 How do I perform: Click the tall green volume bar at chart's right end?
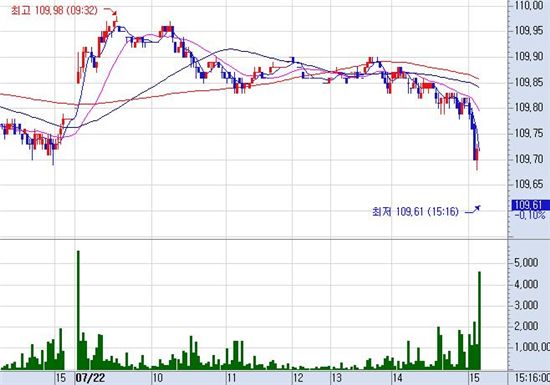[x=479, y=320]
